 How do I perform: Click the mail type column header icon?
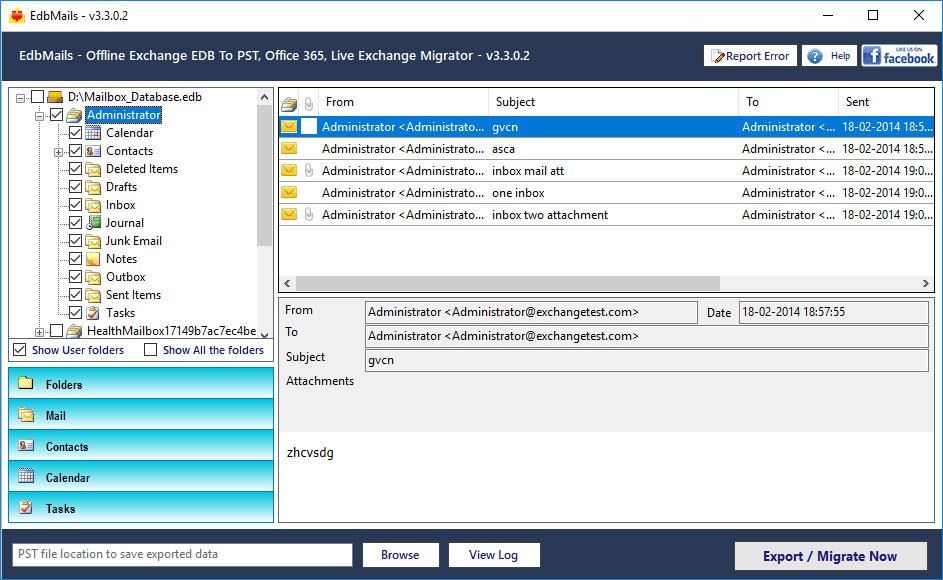[289, 104]
